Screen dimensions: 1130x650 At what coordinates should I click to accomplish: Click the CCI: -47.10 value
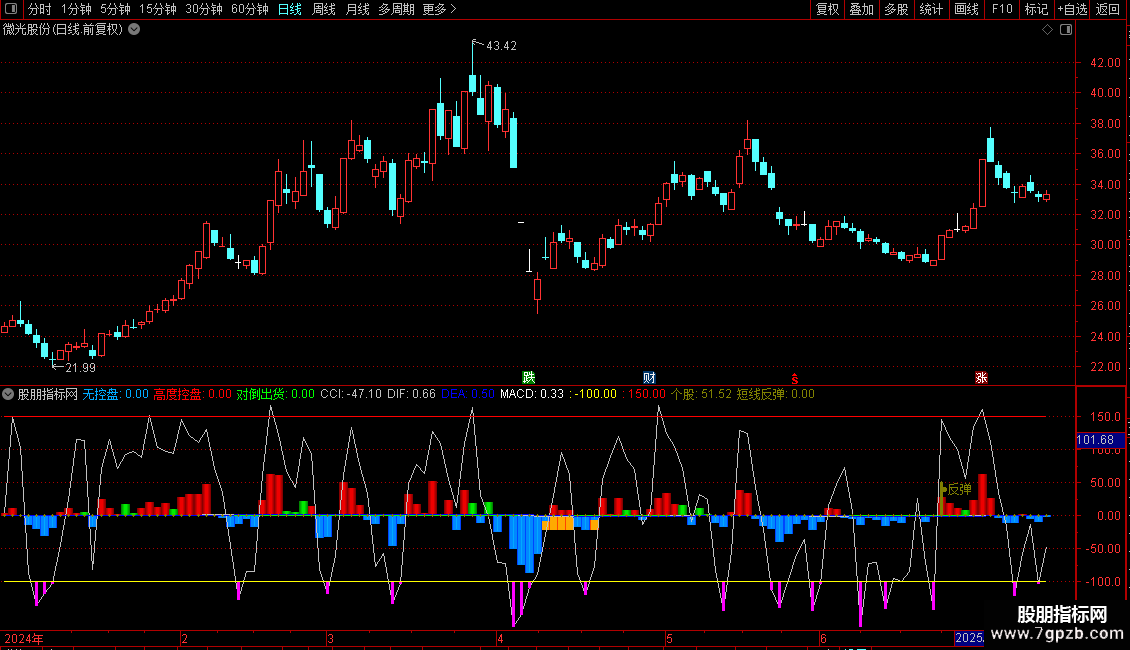tap(351, 394)
